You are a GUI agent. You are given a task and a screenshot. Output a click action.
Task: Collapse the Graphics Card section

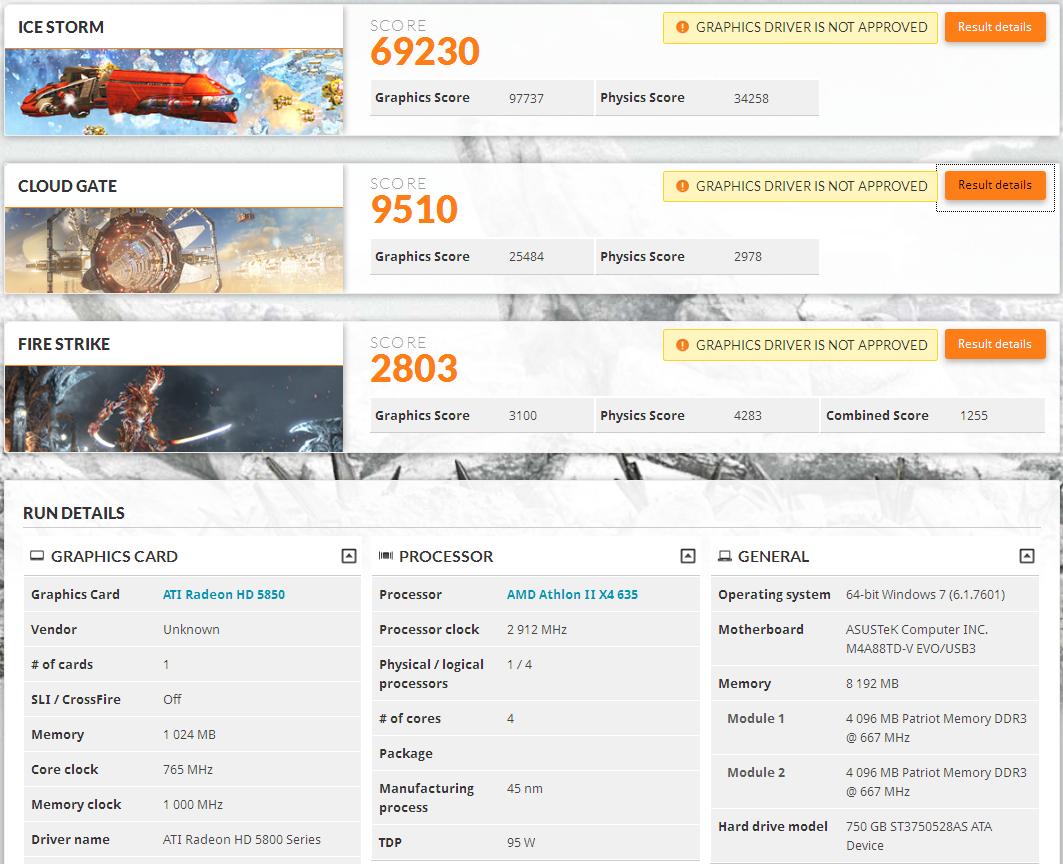click(x=348, y=556)
